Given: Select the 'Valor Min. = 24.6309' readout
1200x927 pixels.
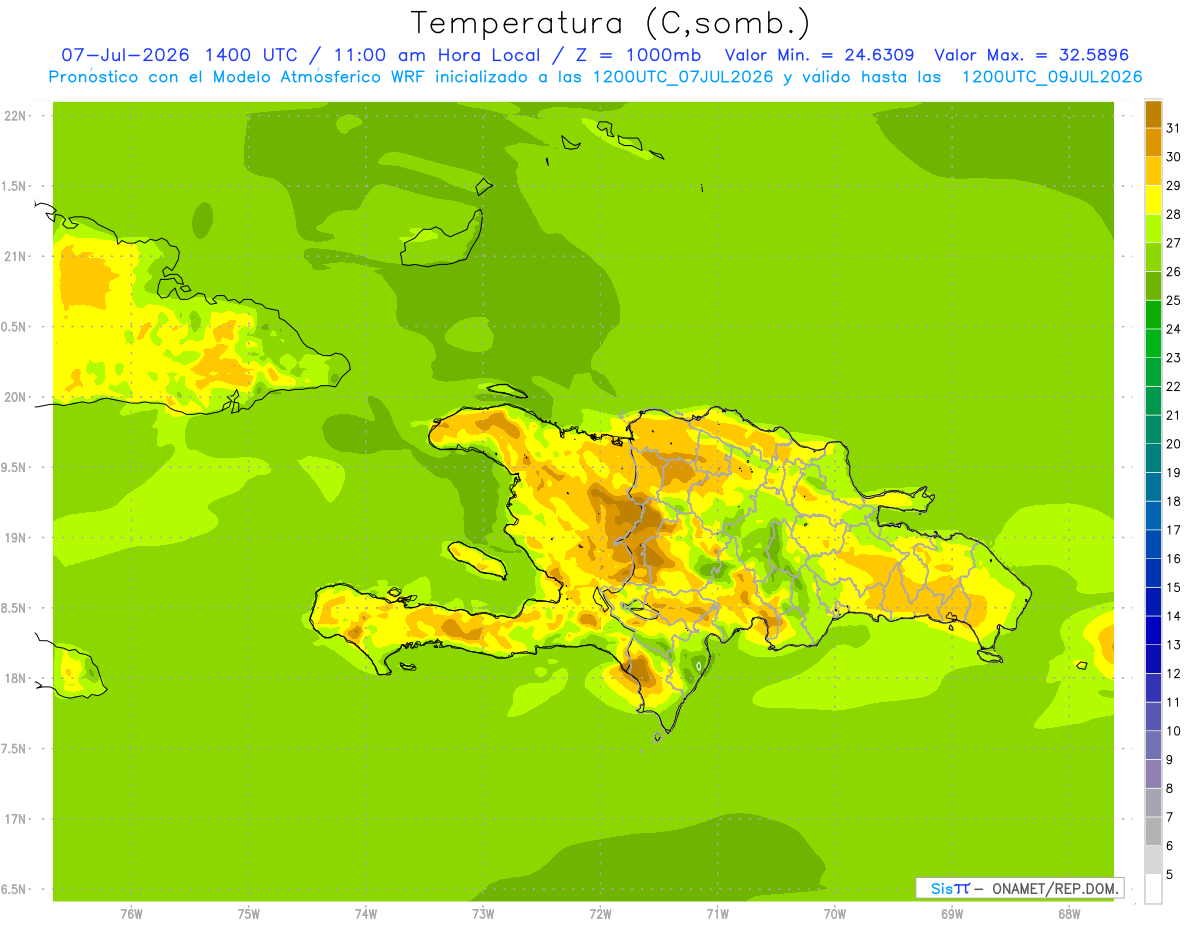Looking at the screenshot, I should (819, 55).
